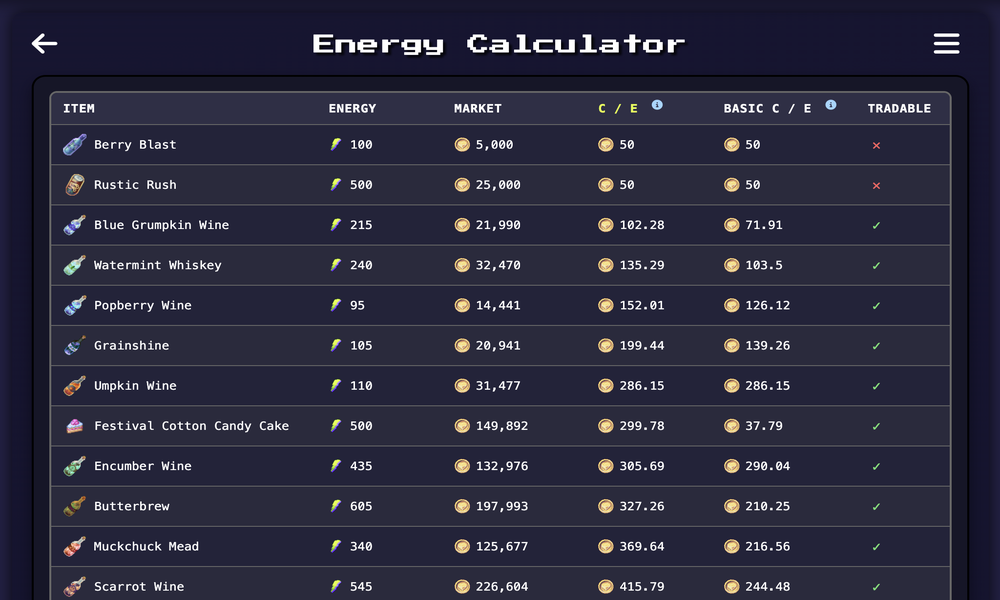Click the red X for Rustic Rush
1000x600 pixels.
[876, 186]
